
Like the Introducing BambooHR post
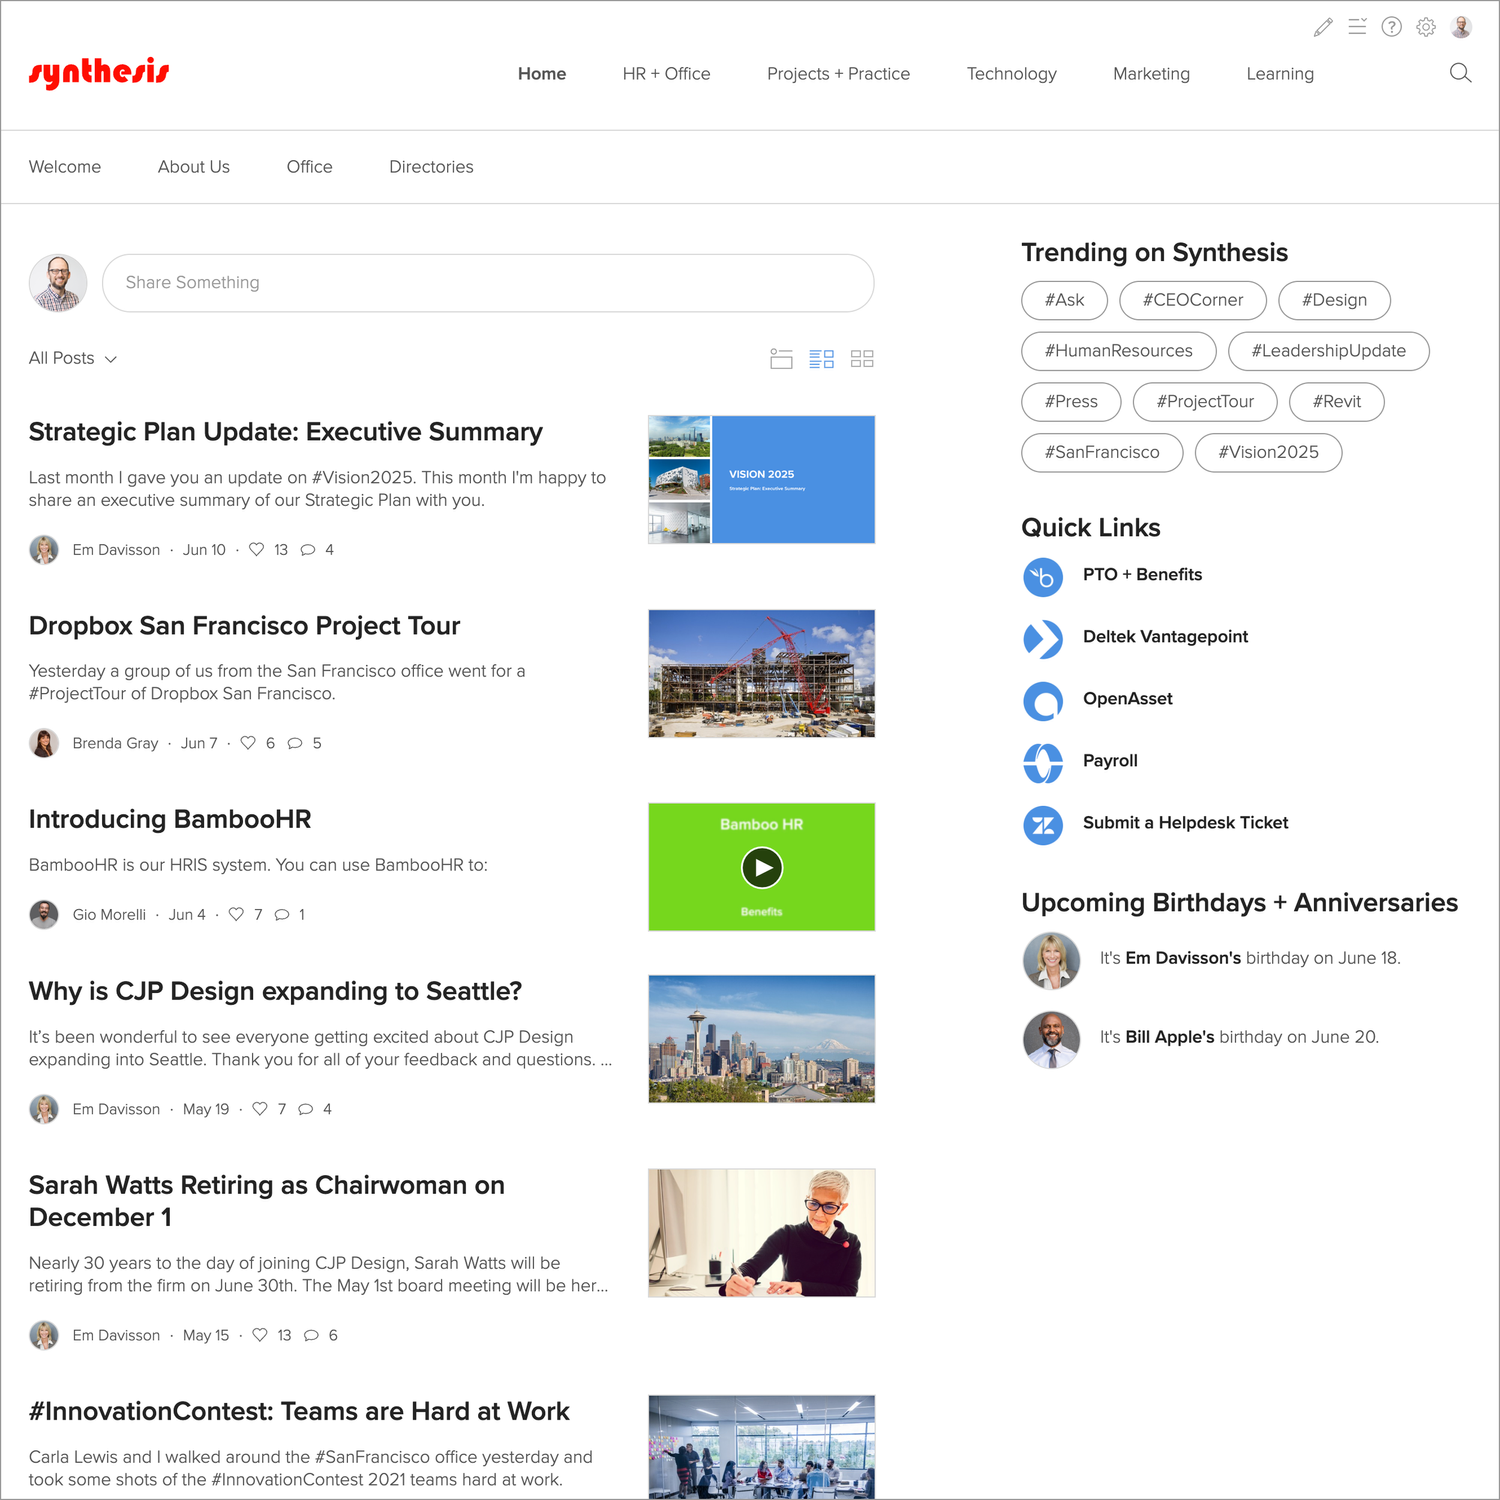(x=236, y=914)
